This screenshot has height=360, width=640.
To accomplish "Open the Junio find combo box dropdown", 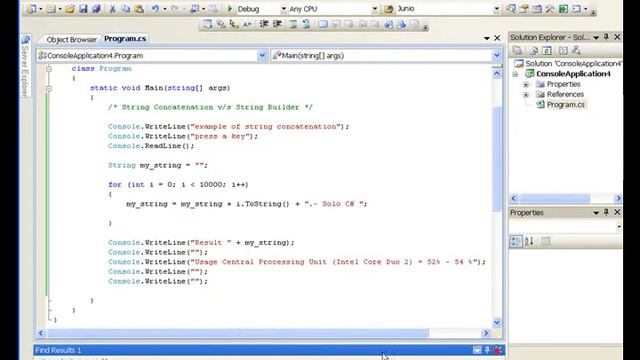I will tap(497, 9).
